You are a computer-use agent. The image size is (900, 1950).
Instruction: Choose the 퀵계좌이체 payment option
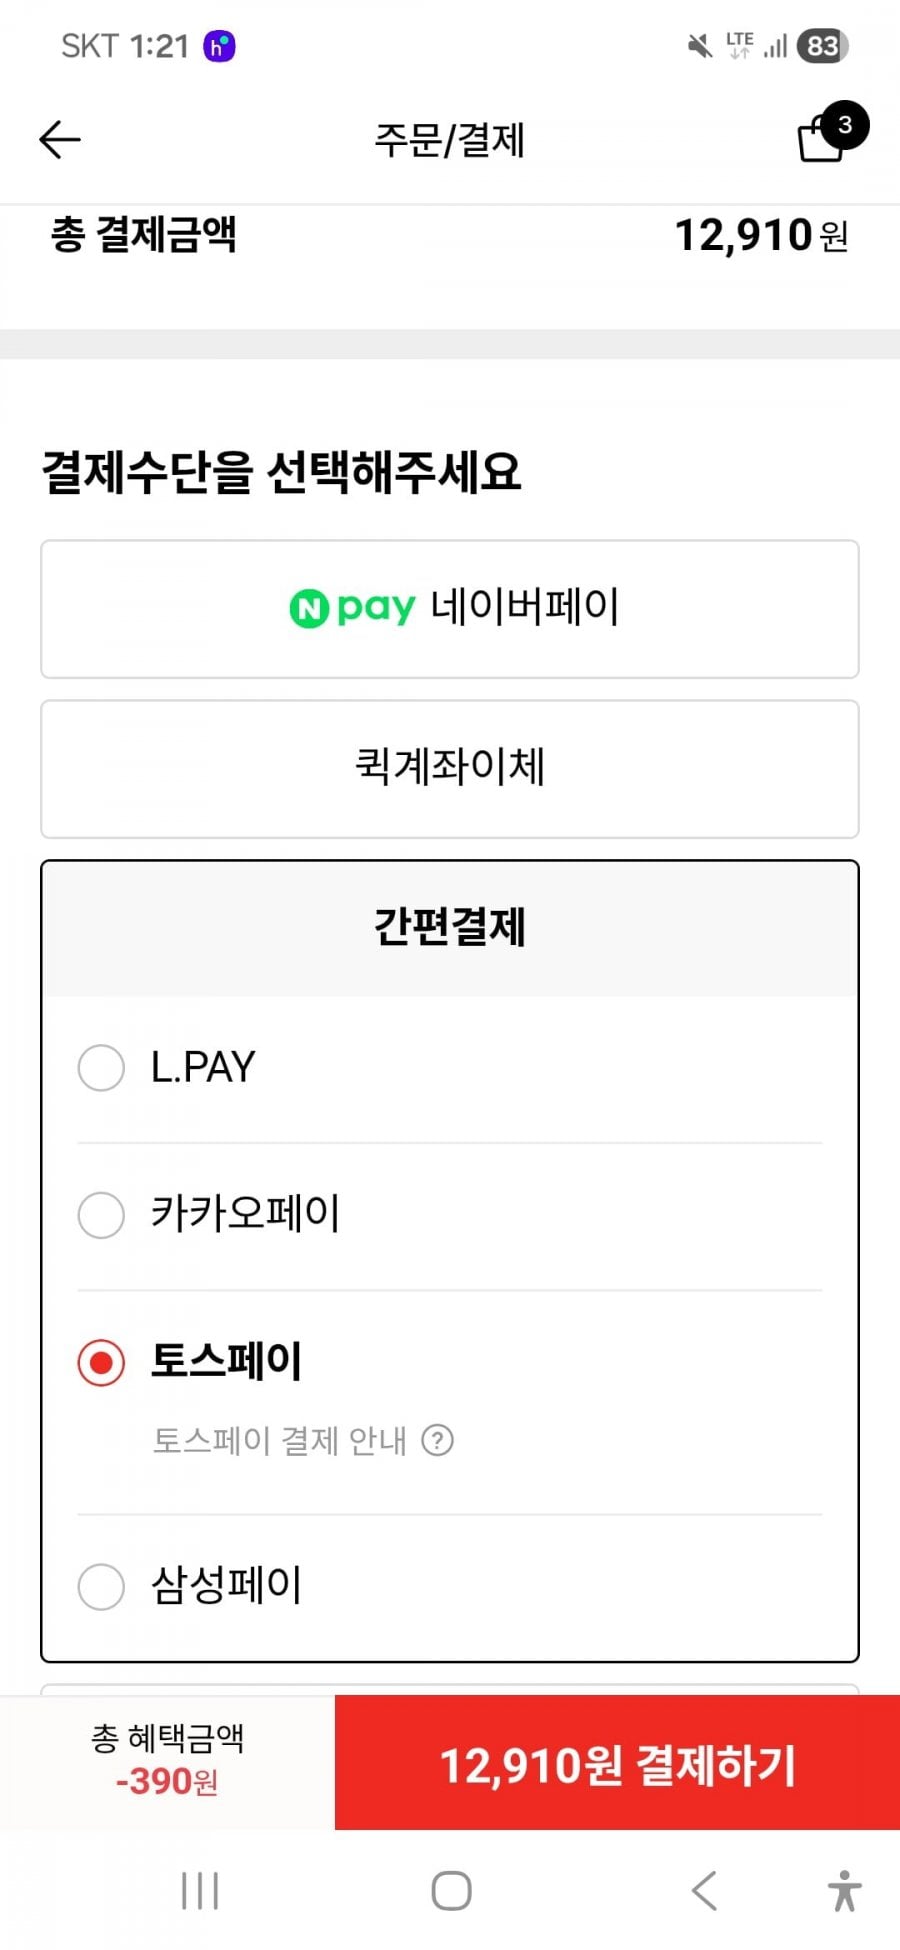click(450, 768)
